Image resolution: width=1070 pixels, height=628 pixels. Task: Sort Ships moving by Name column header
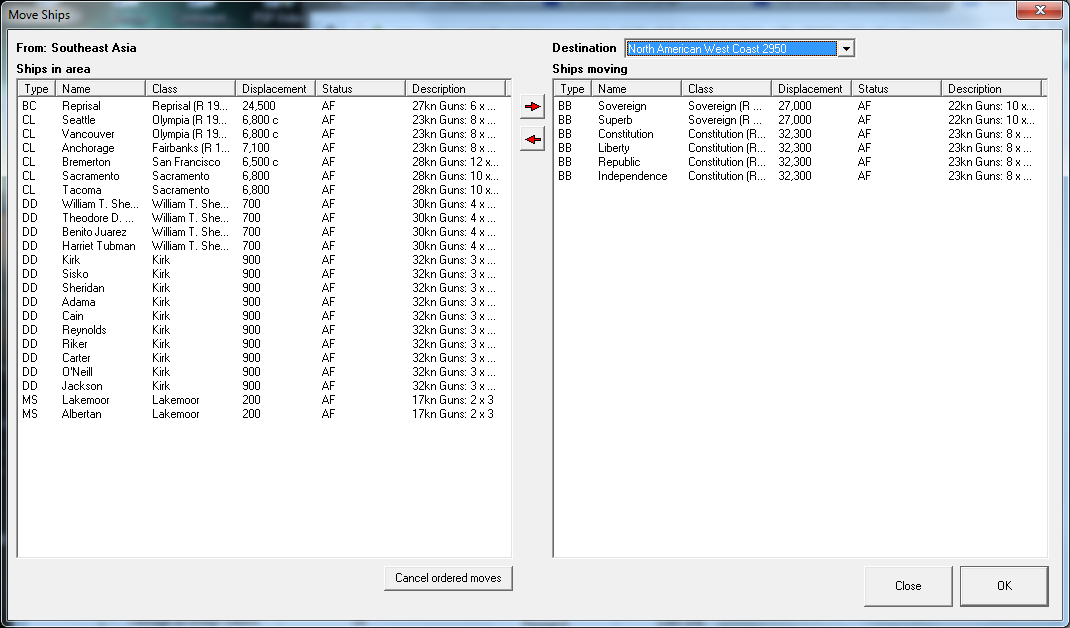coord(637,89)
